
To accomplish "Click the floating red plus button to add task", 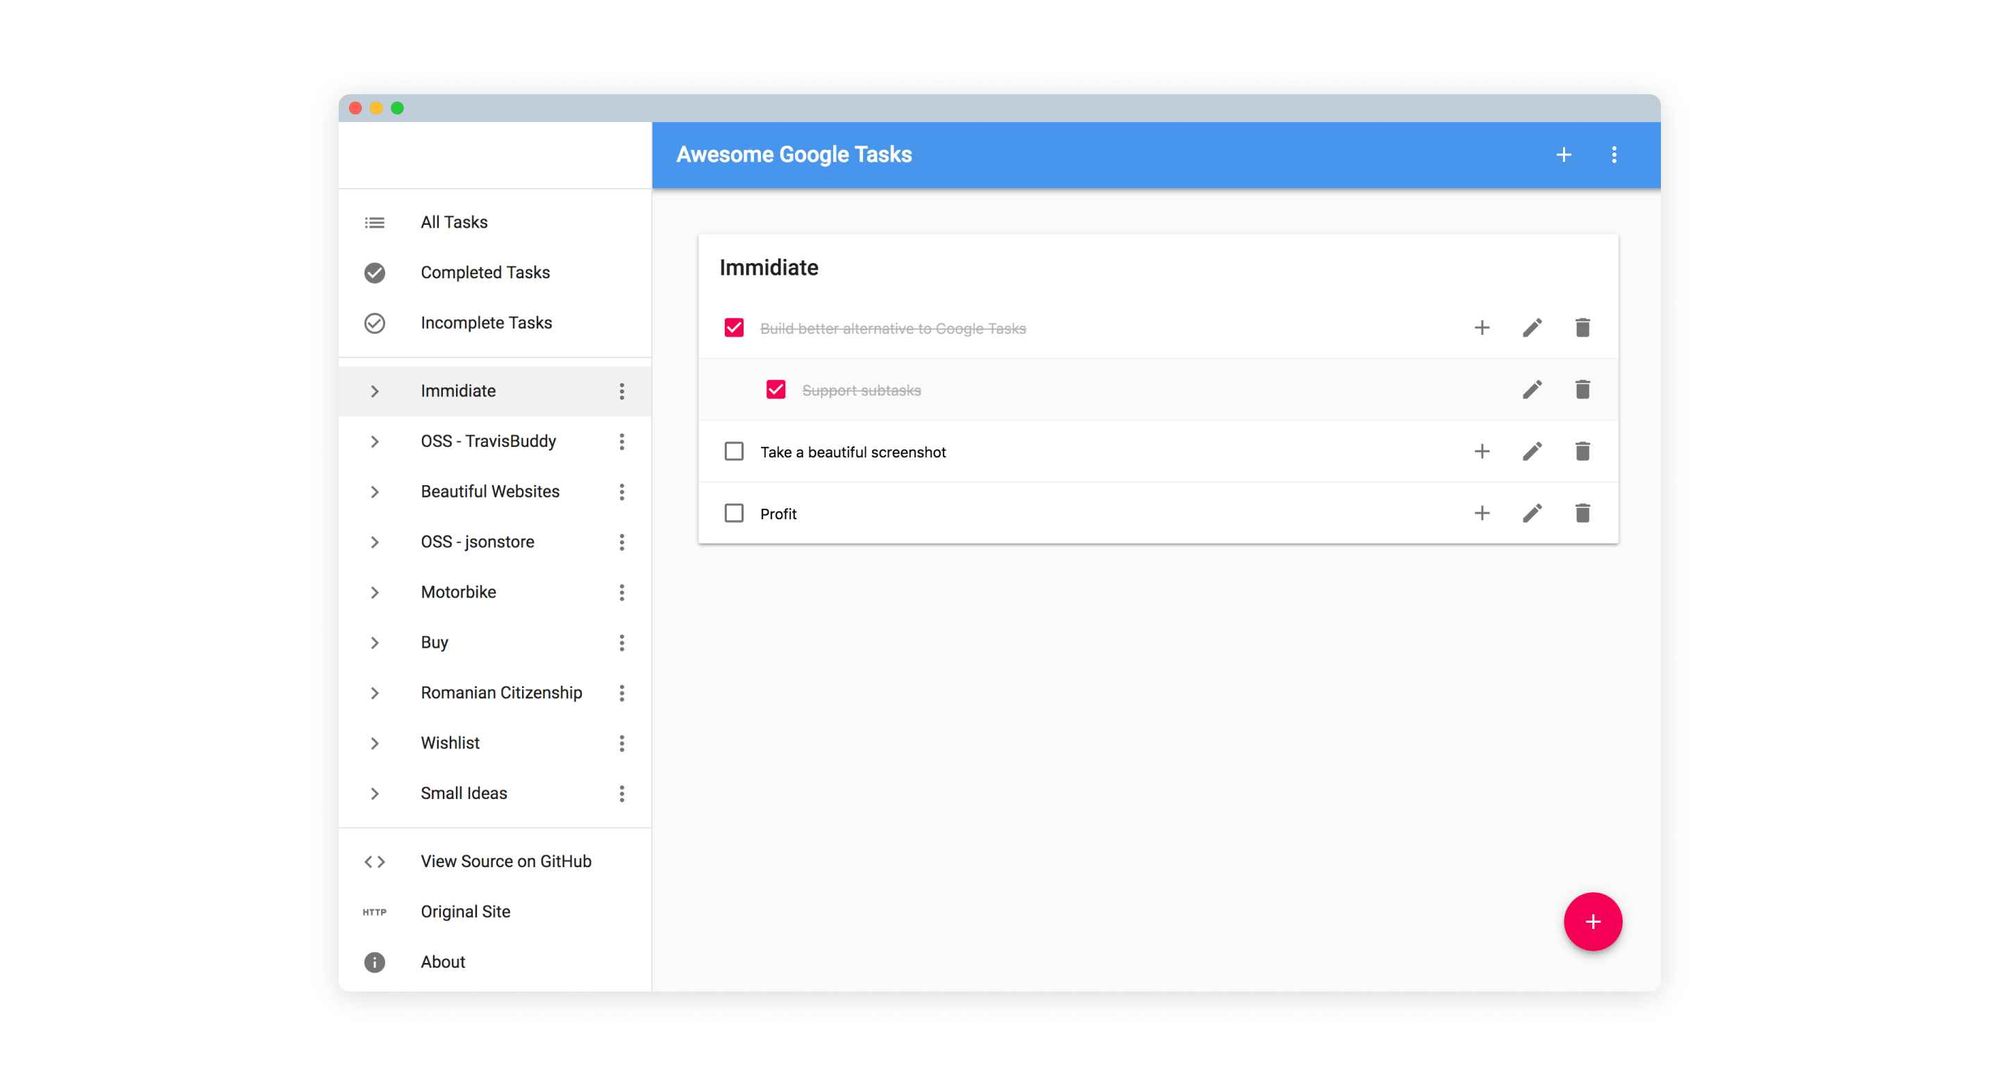I will click(1591, 922).
